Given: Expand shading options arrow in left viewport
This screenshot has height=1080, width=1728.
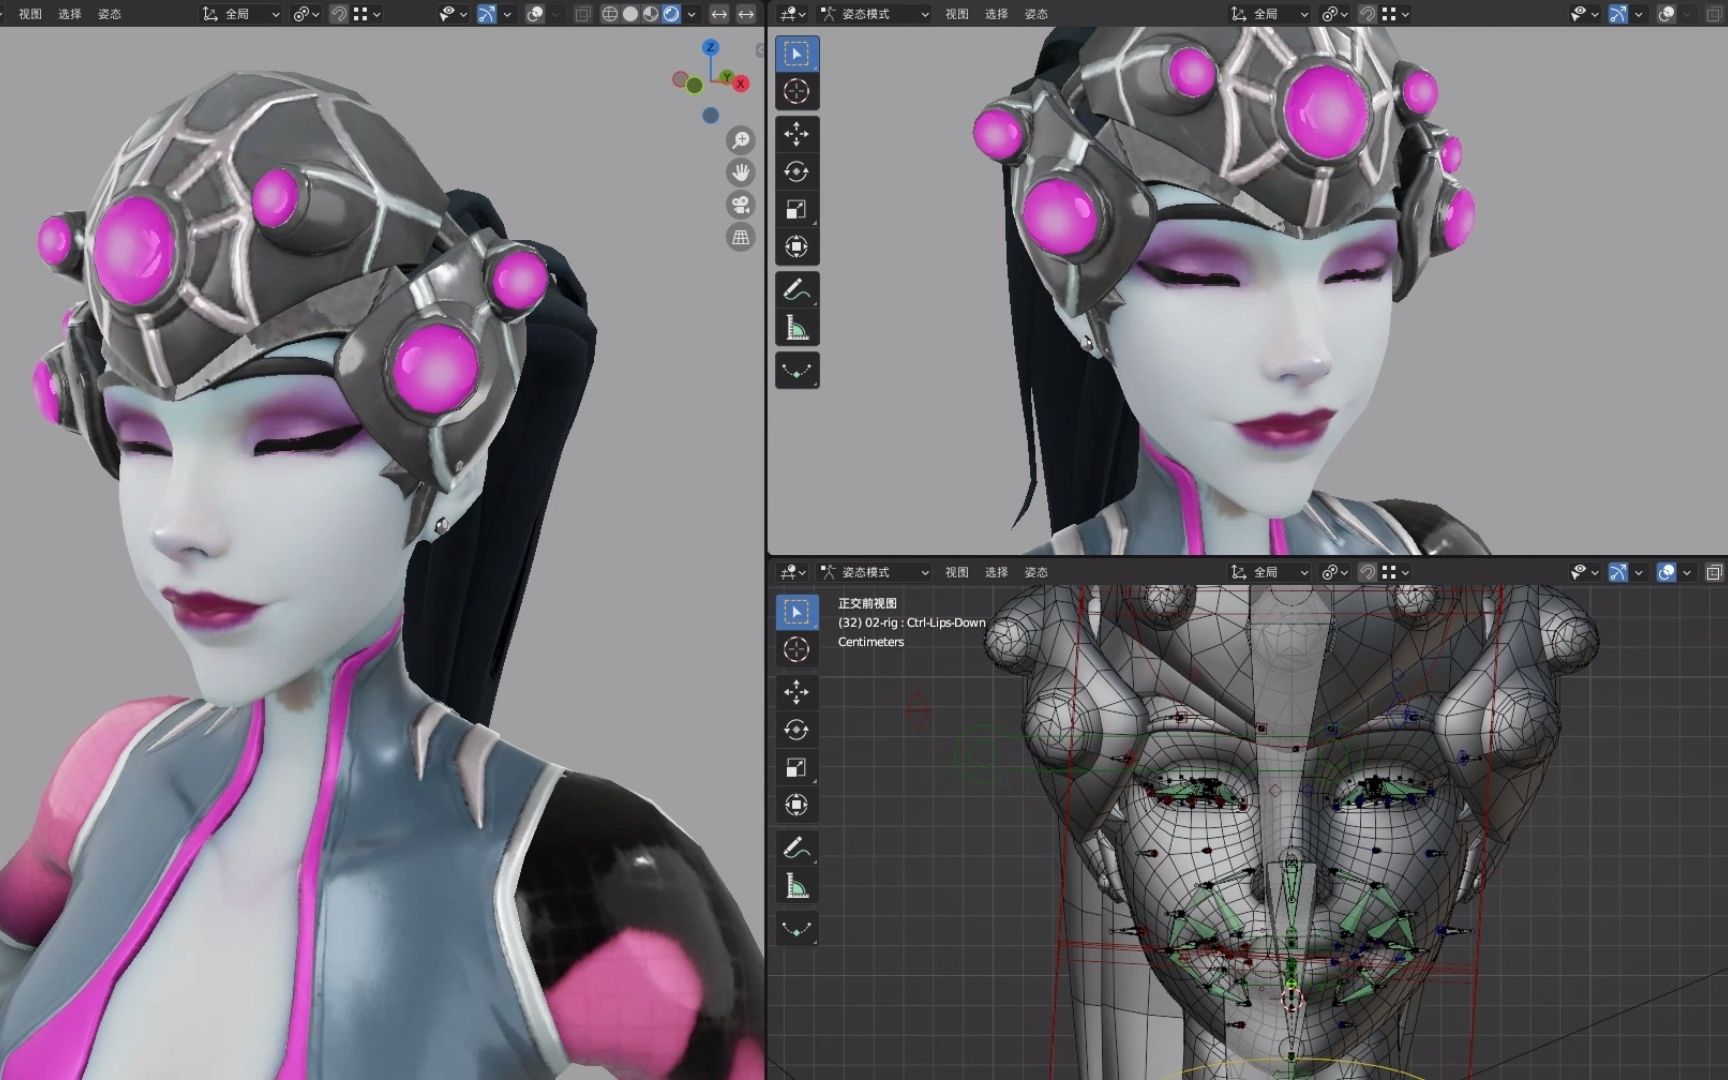Looking at the screenshot, I should pyautogui.click(x=691, y=14).
